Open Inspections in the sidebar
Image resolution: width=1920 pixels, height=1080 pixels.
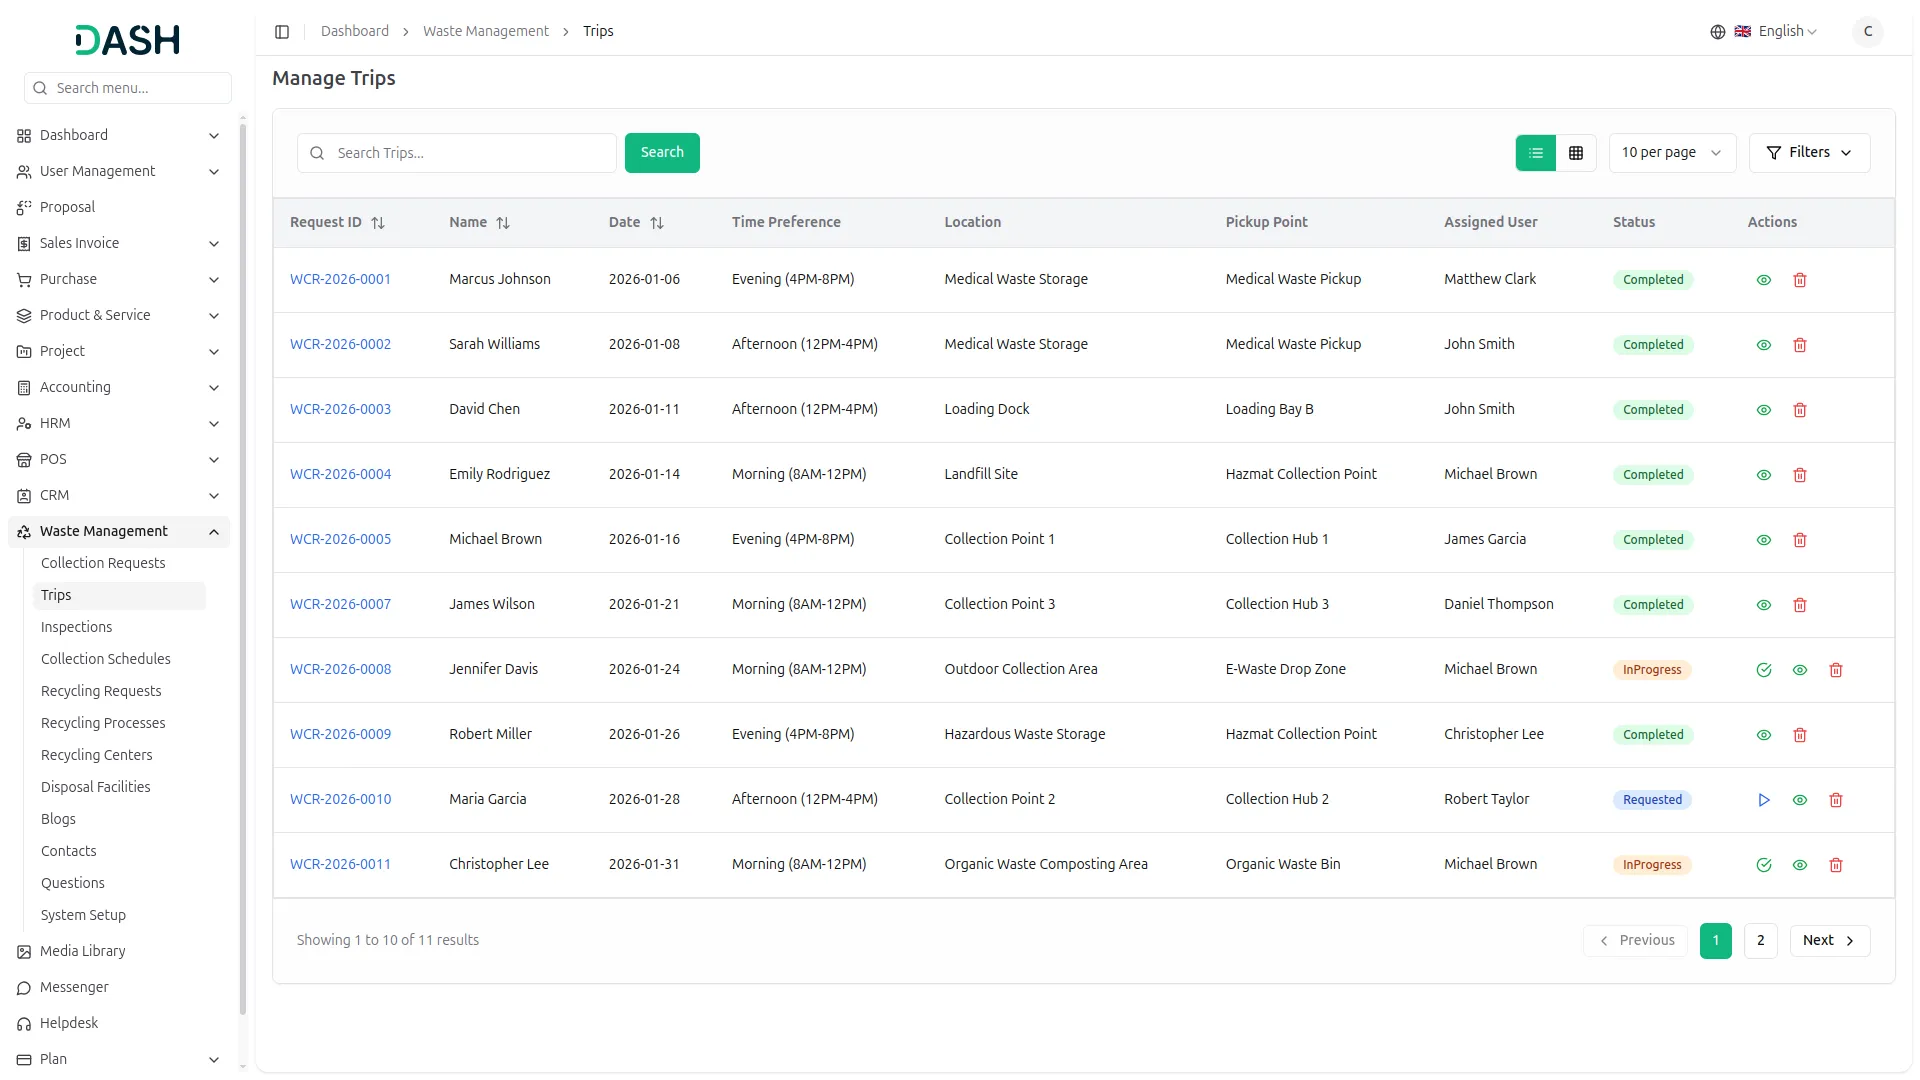76,627
